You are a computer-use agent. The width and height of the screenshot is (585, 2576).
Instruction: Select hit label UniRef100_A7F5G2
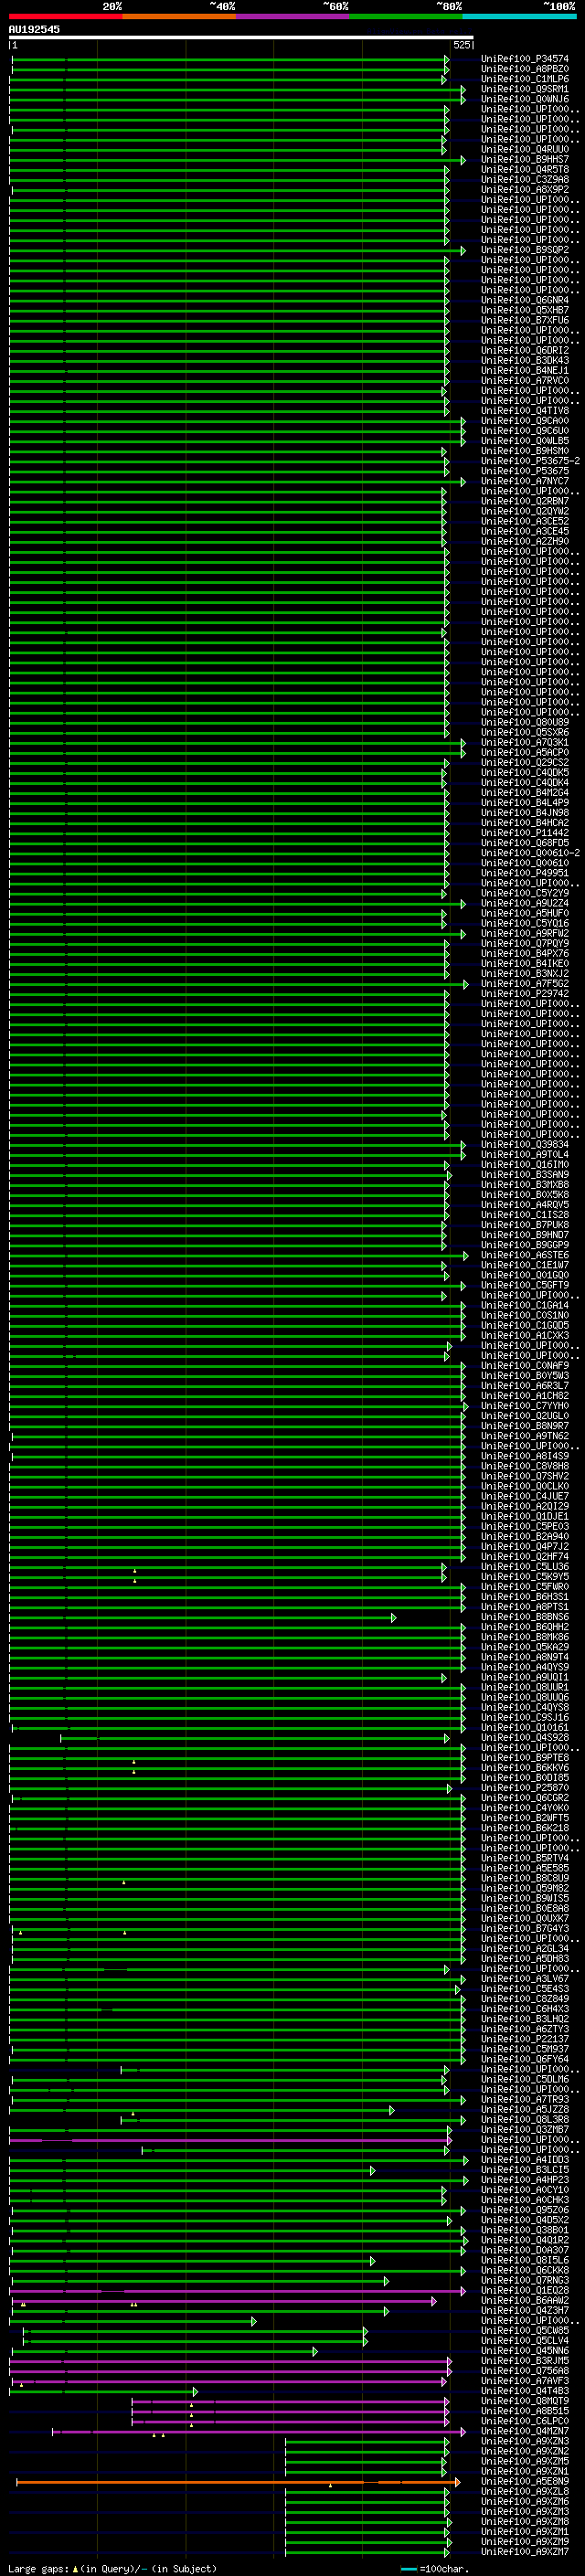pyautogui.click(x=524, y=984)
